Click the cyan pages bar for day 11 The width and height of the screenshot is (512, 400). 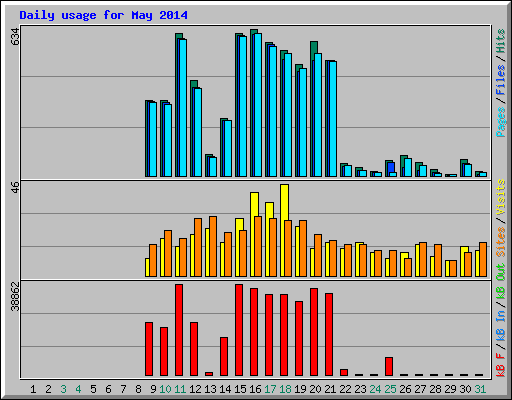(183, 108)
